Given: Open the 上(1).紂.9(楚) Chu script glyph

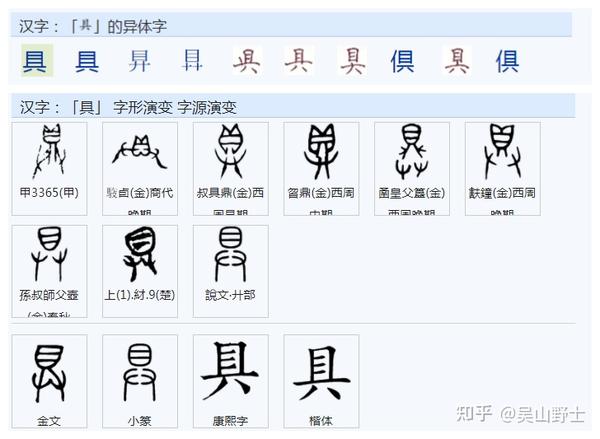Looking at the screenshot, I should click(140, 271).
